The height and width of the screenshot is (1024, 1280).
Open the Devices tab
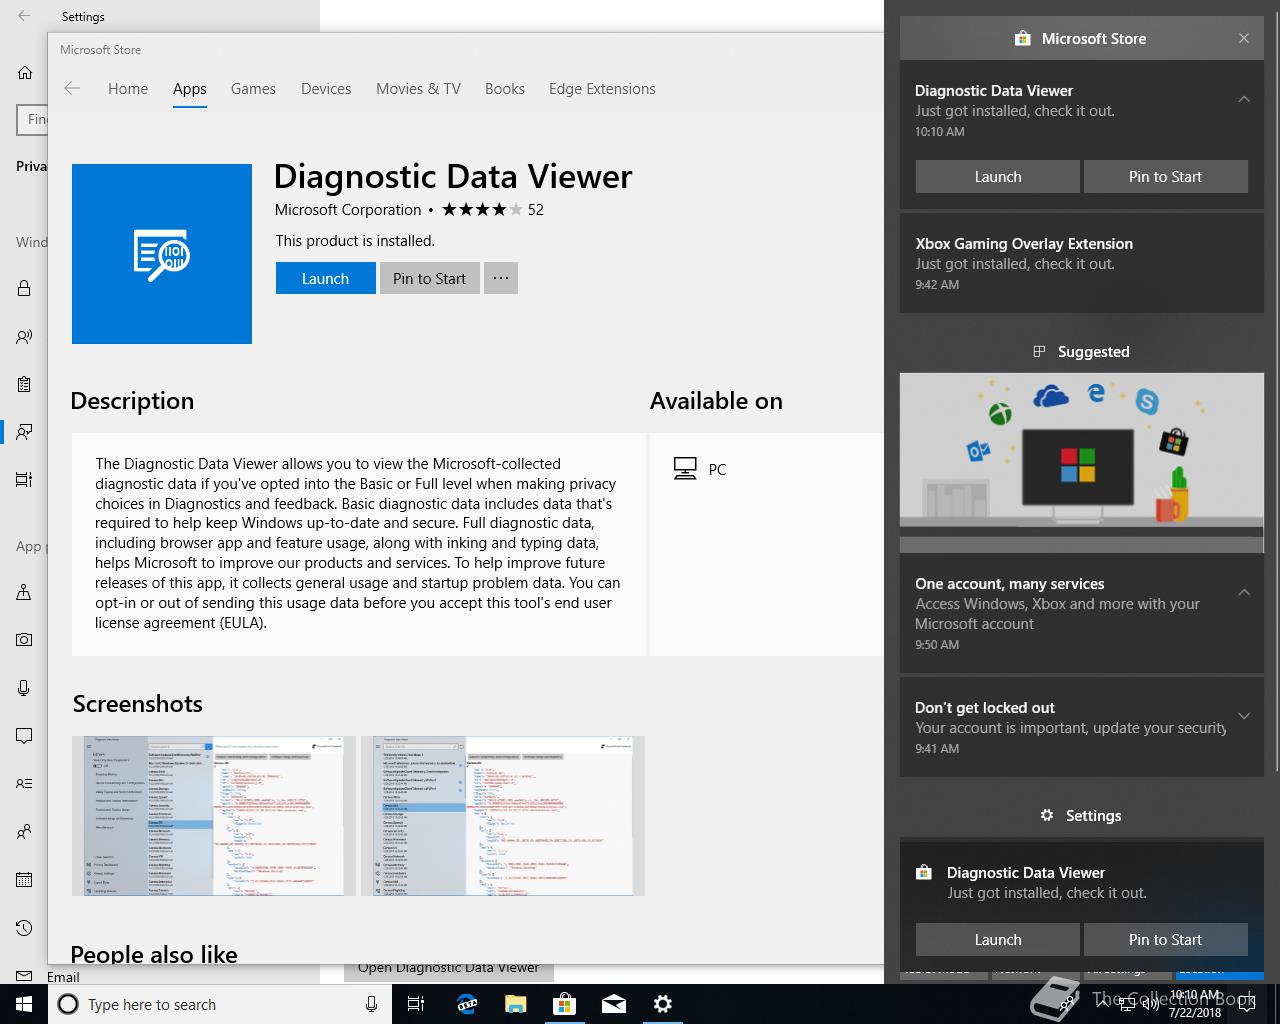(x=326, y=88)
